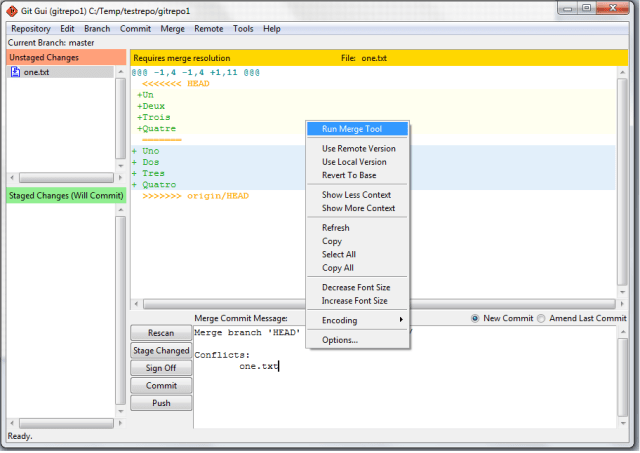Select Use Remote Version
640x453 pixels.
coord(358,148)
